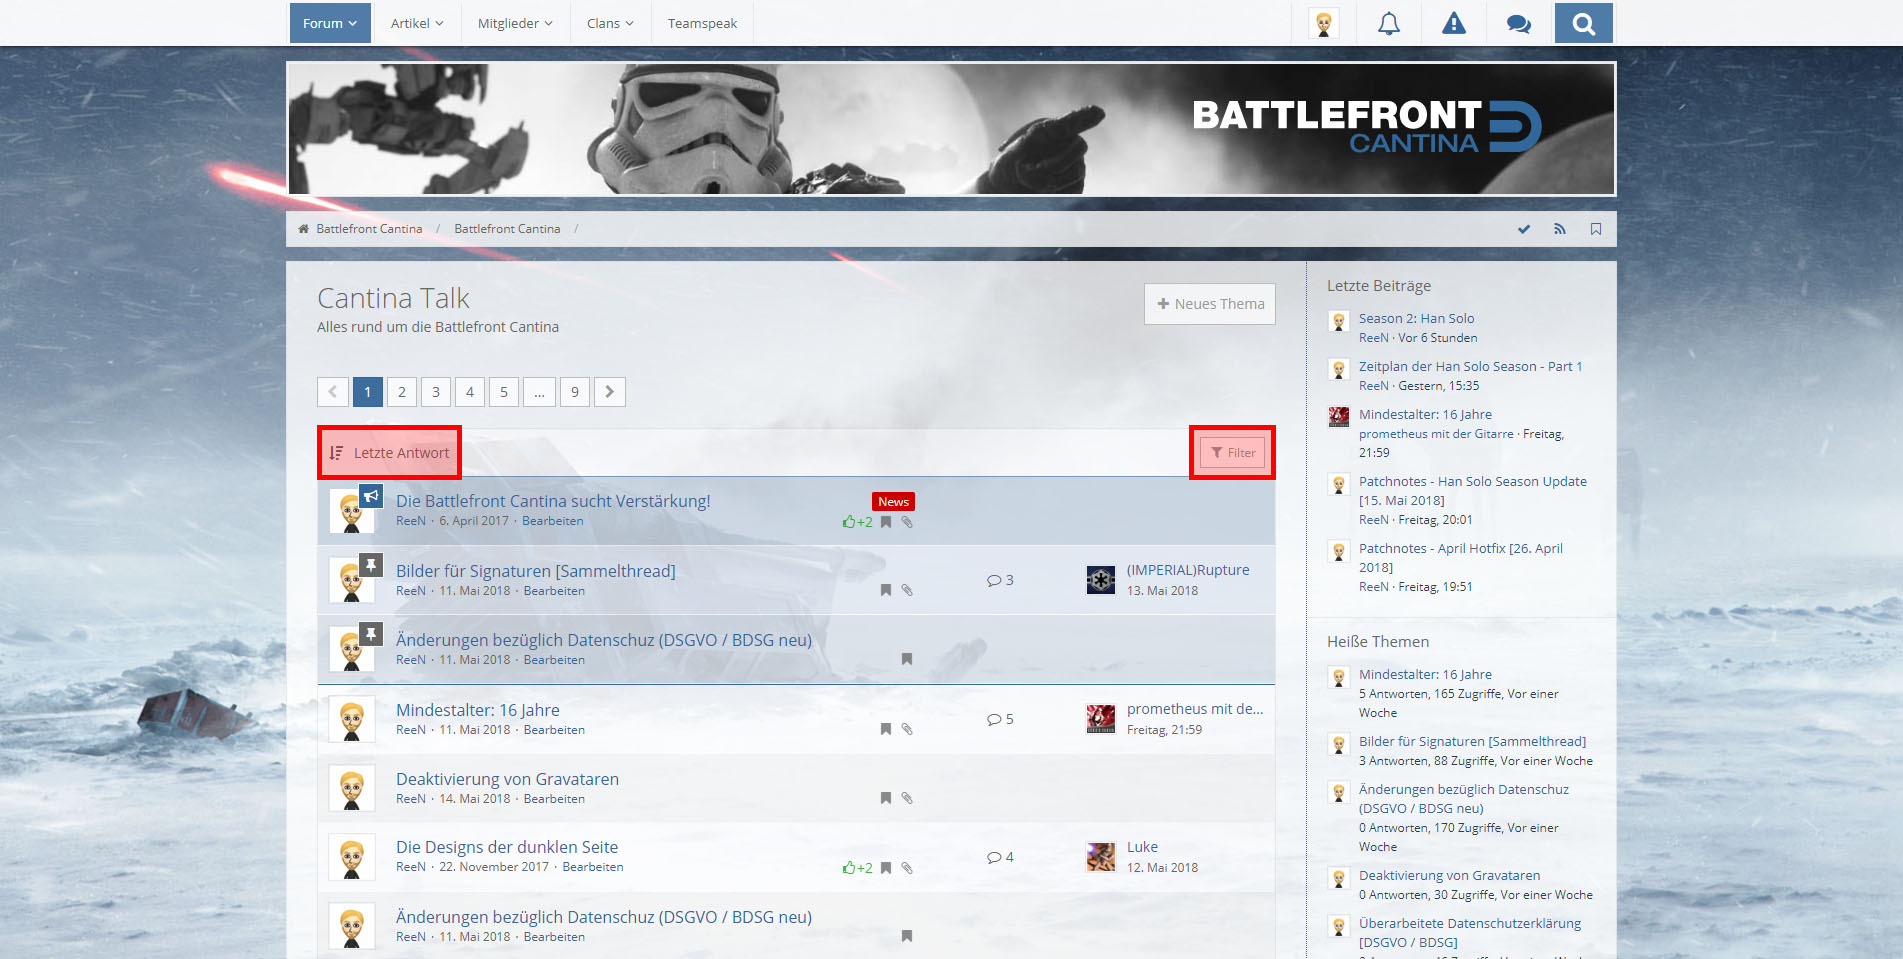Viewport: 1903px width, 959px height.
Task: Open the Filter dropdown
Action: click(x=1232, y=453)
